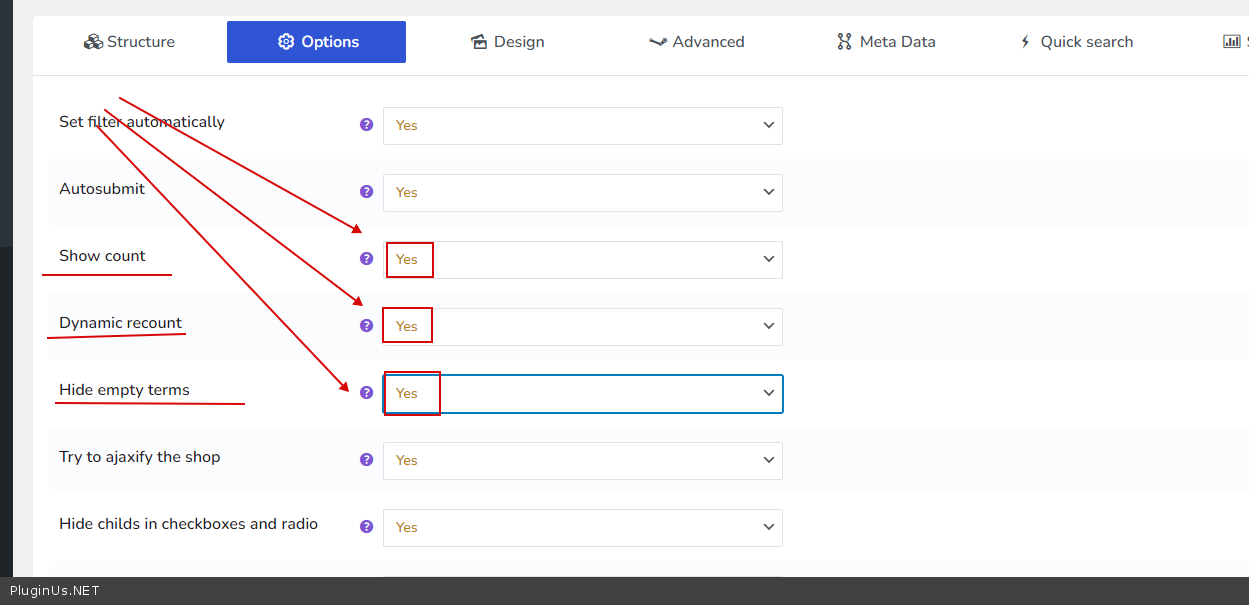Click help icon for Set filter automatically
1249x605 pixels.
(366, 125)
